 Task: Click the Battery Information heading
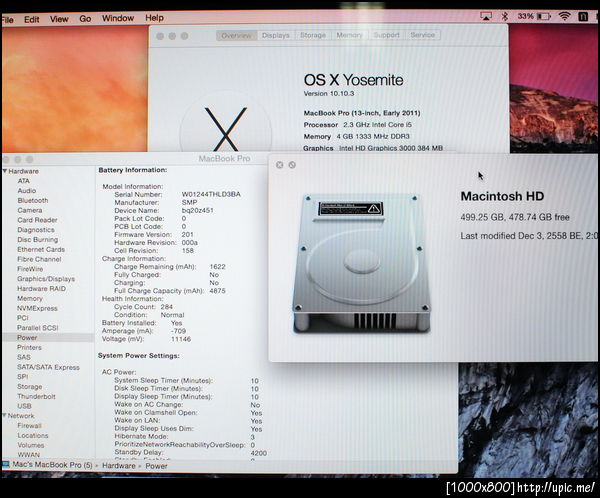pyautogui.click(x=132, y=170)
